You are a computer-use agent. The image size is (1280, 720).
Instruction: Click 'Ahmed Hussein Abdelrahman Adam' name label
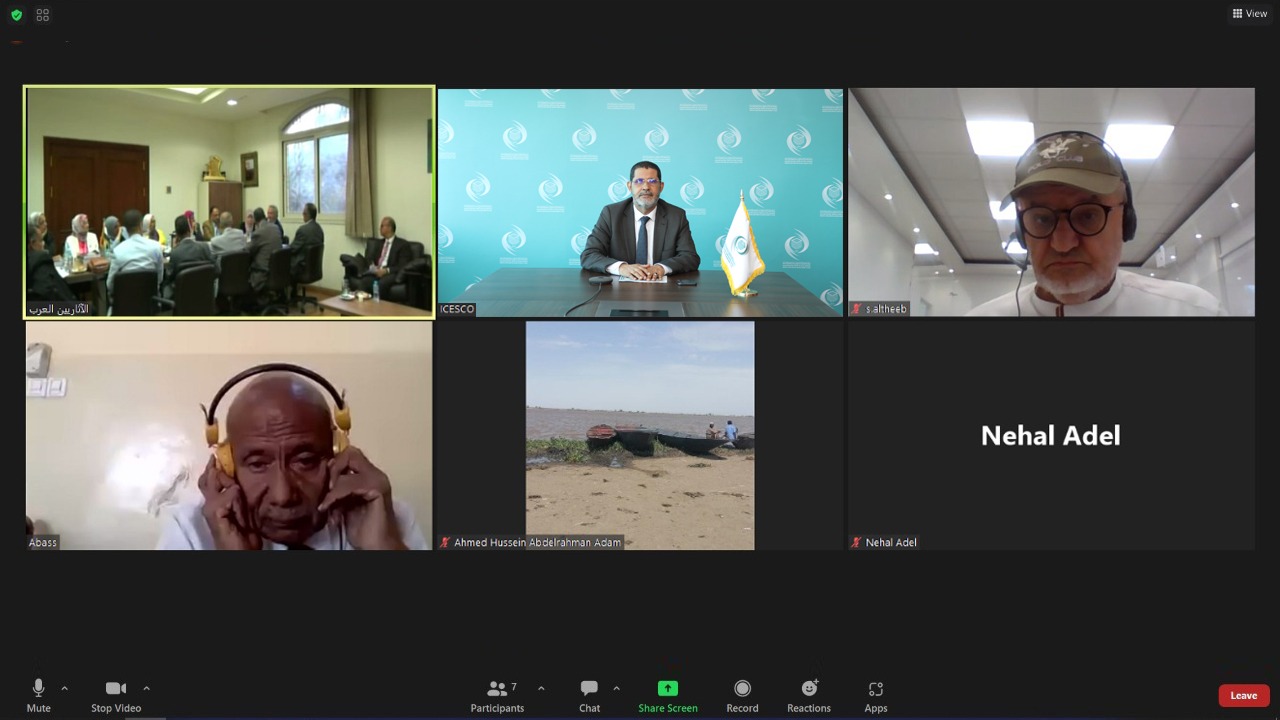(538, 542)
